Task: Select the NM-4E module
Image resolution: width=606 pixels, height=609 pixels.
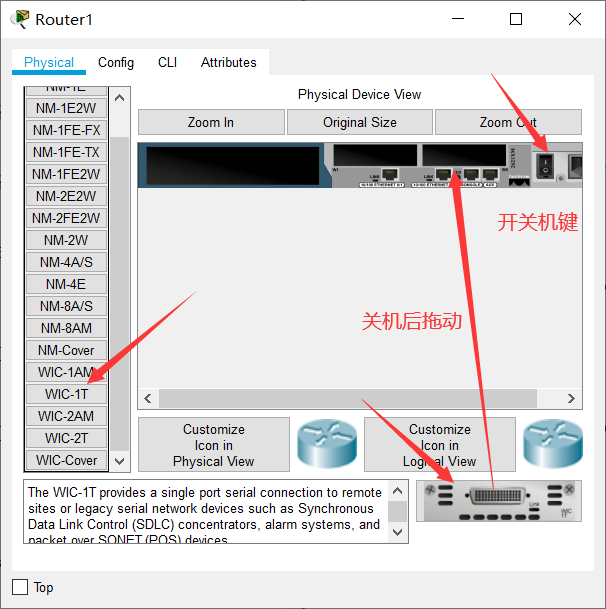Action: tap(66, 284)
